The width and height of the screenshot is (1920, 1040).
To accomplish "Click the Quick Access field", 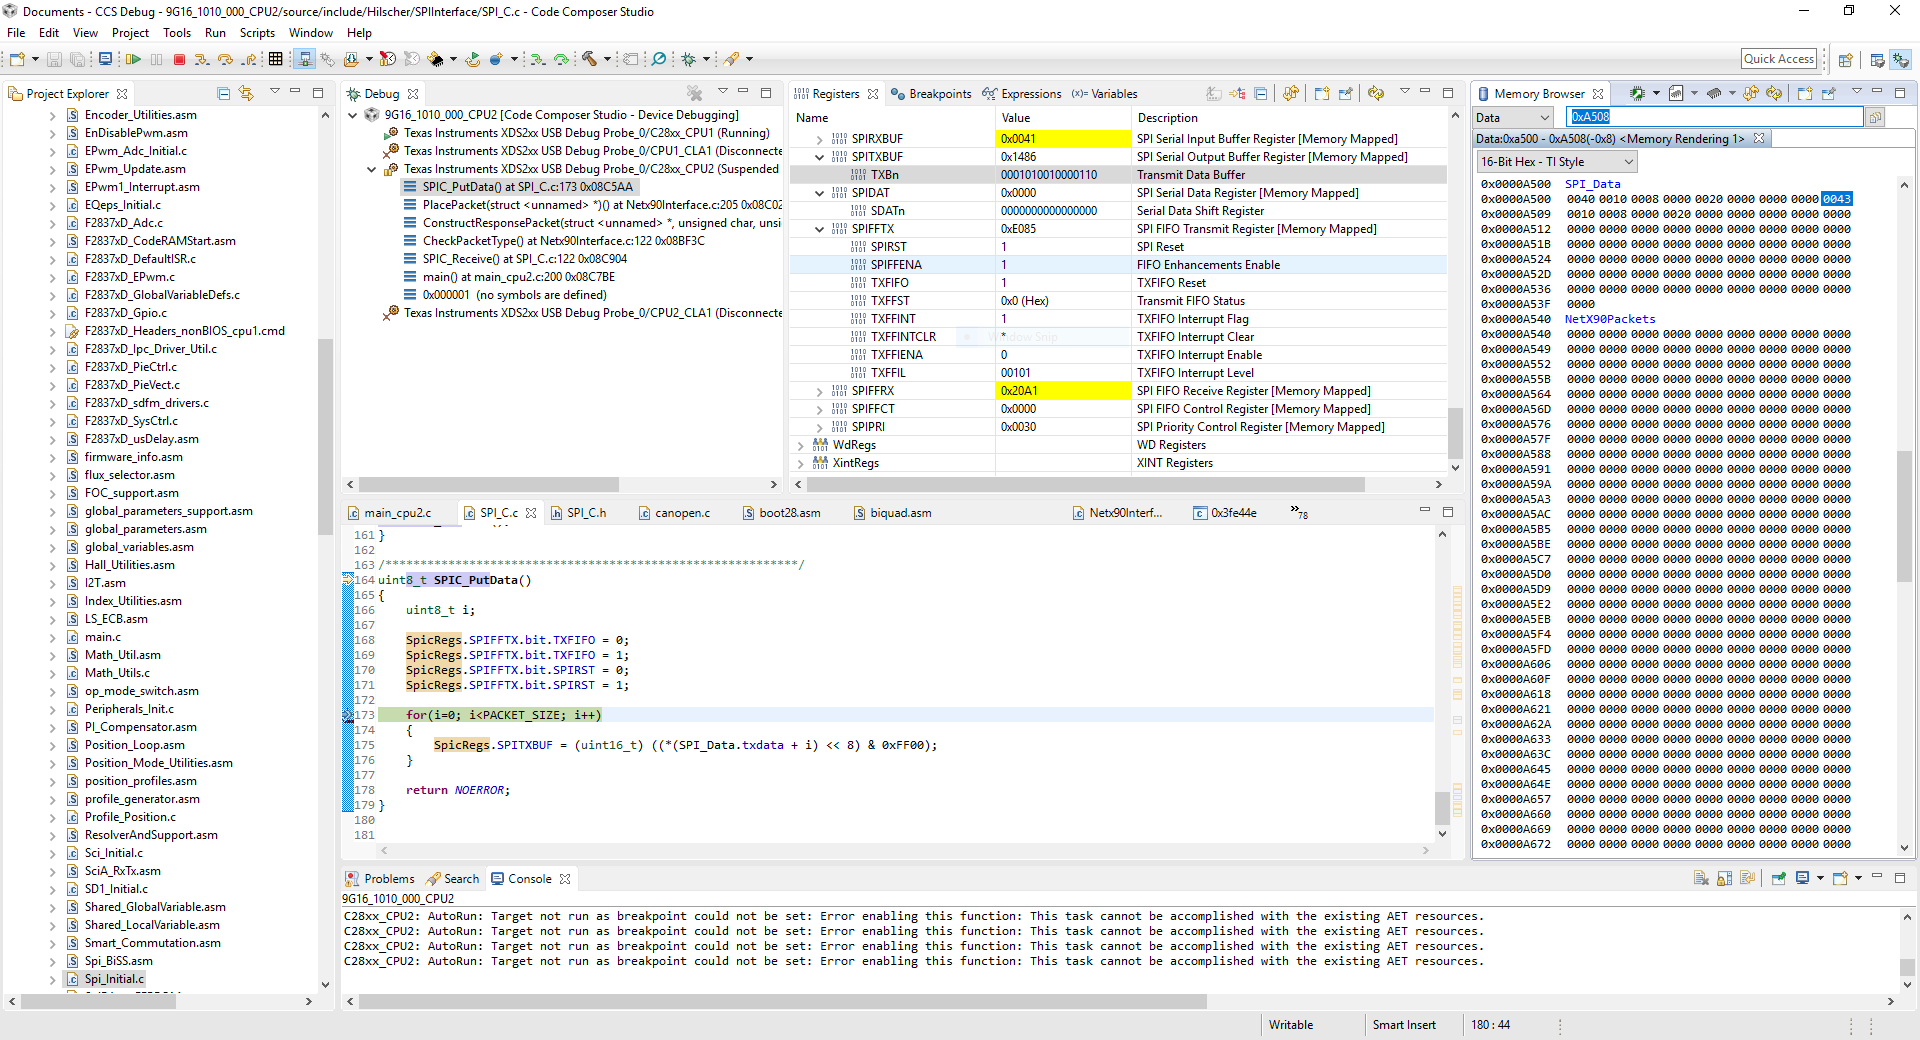I will (1778, 59).
